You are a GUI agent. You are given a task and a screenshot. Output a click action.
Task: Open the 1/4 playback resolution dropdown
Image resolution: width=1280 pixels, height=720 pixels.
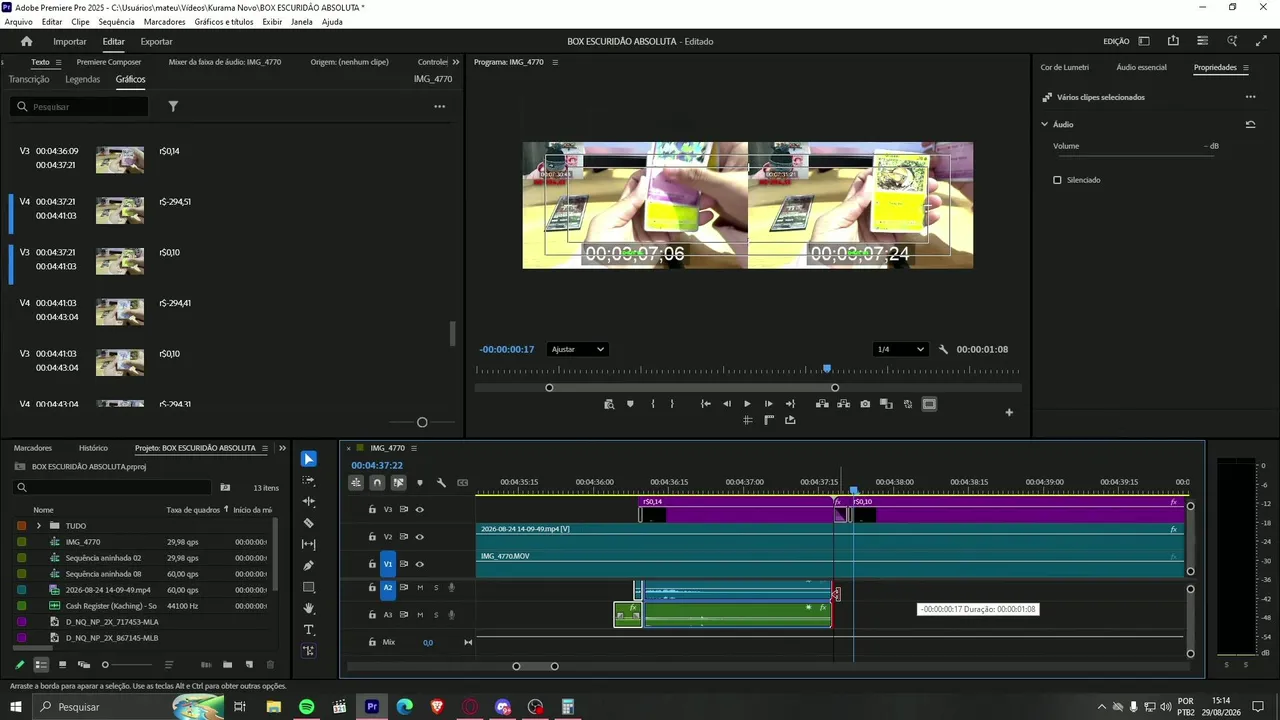[899, 349]
